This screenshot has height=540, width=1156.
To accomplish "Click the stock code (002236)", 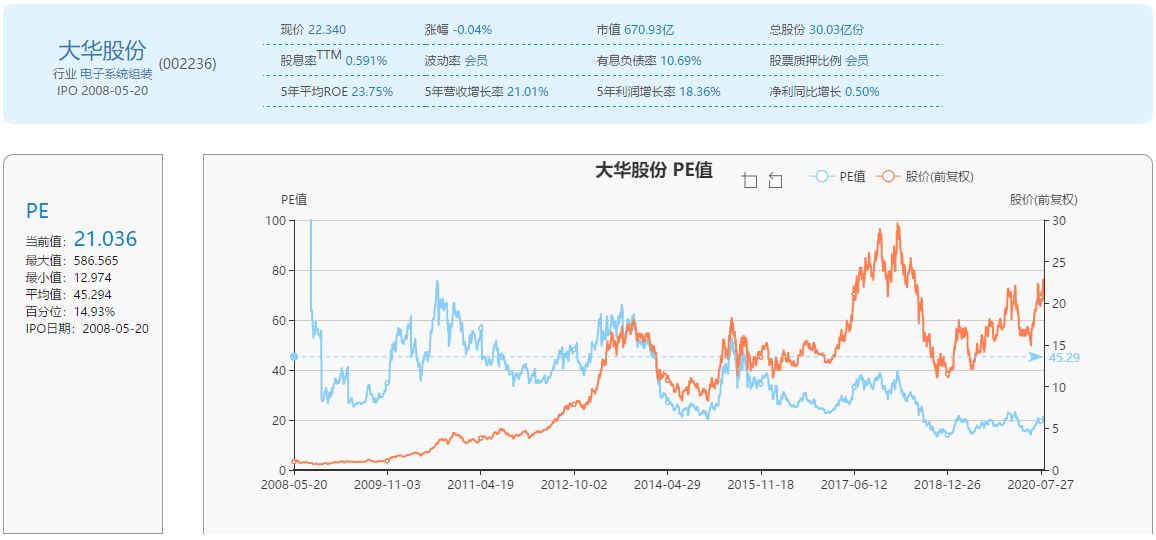I will point(187,64).
